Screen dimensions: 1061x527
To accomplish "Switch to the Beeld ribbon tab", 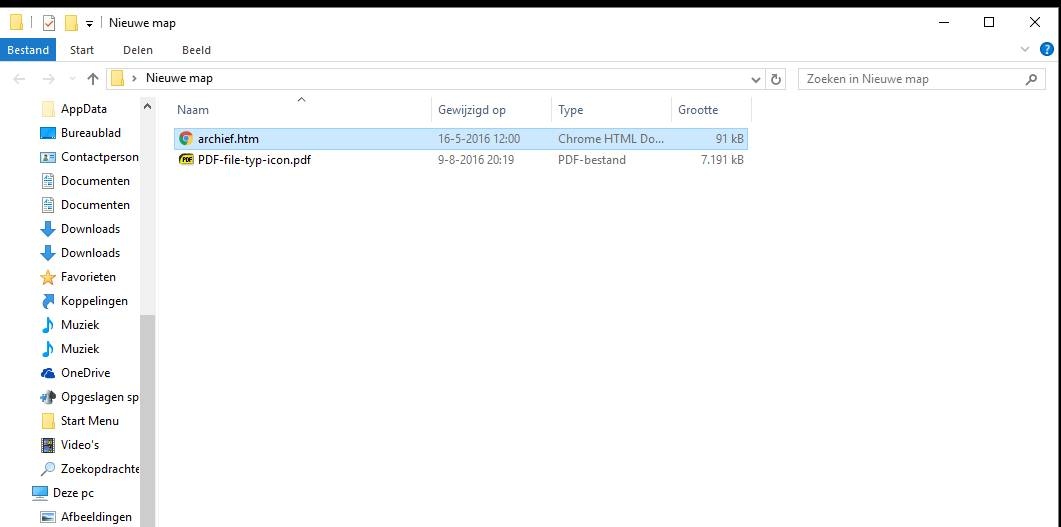I will (x=196, y=50).
